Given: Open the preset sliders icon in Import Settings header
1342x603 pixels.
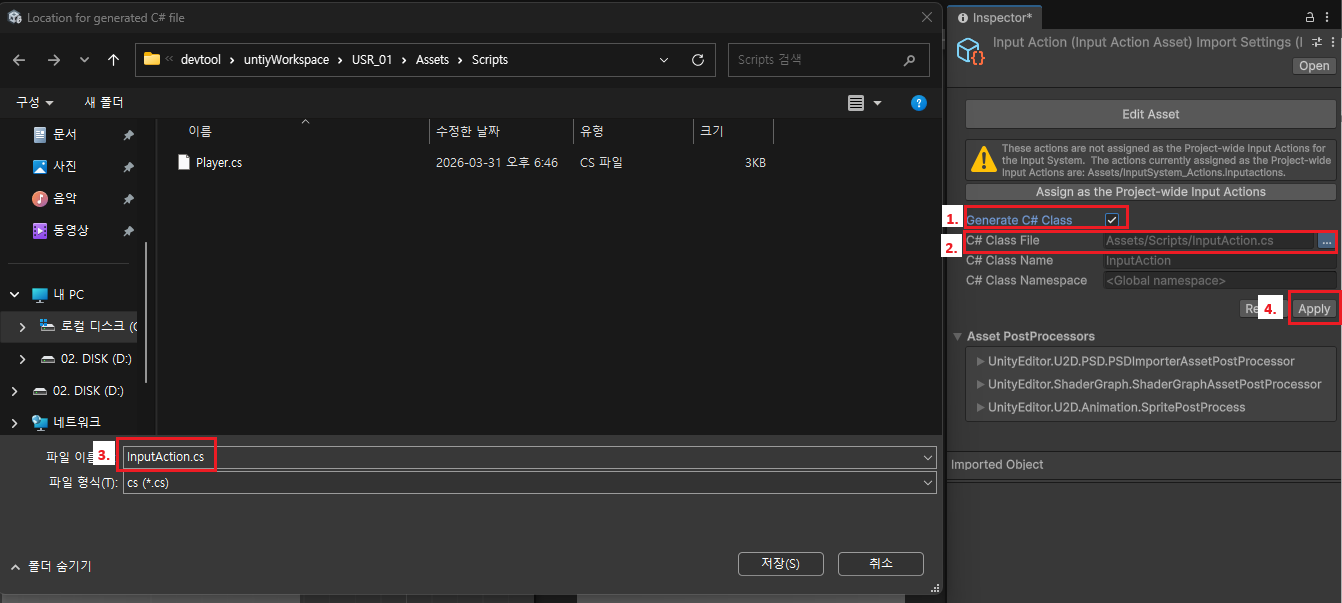Looking at the screenshot, I should coord(1317,43).
